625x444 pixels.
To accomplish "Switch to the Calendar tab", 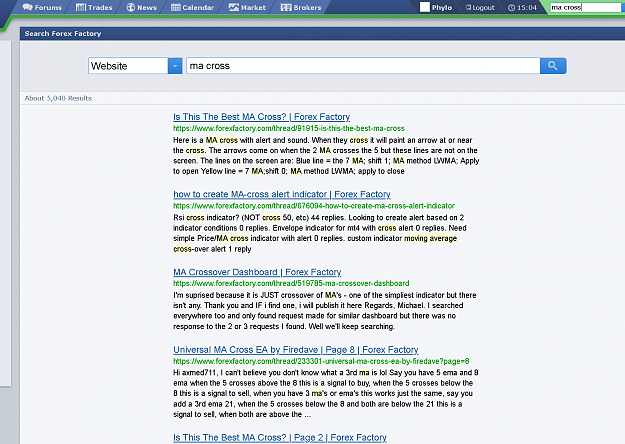I will coord(193,8).
